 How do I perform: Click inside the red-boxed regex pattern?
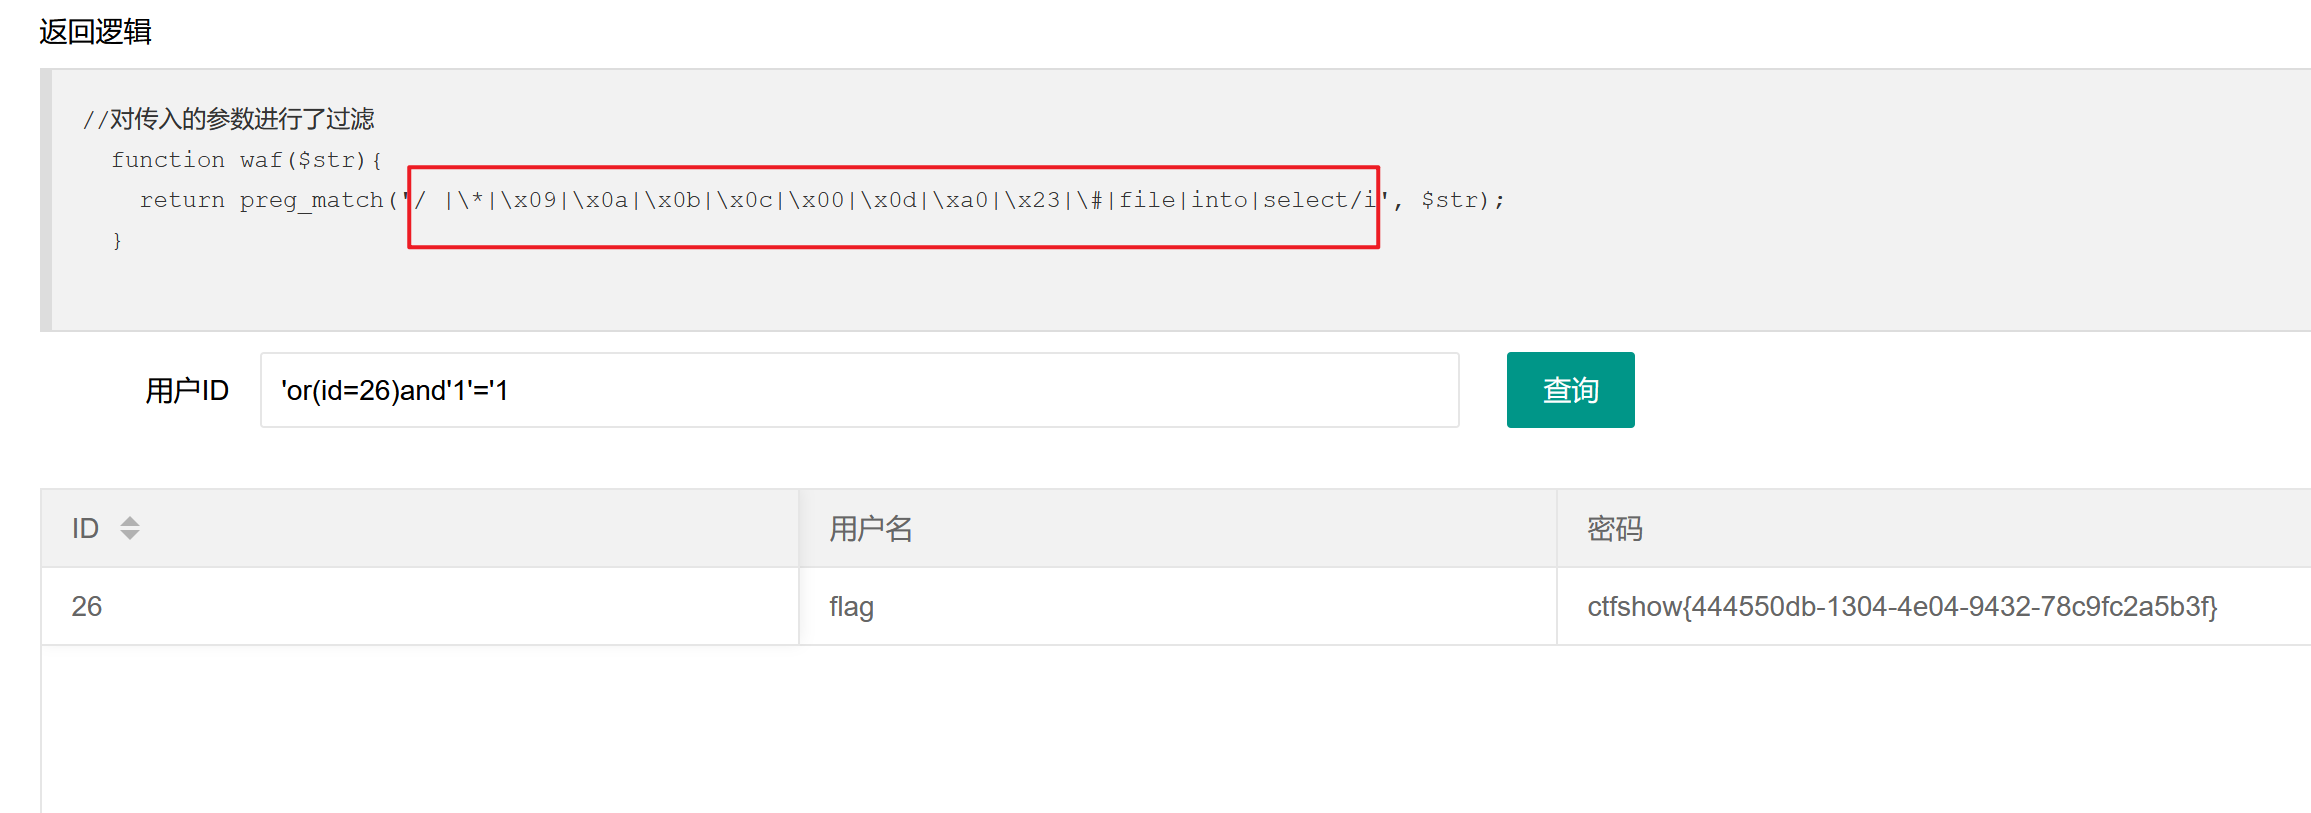click(x=800, y=201)
